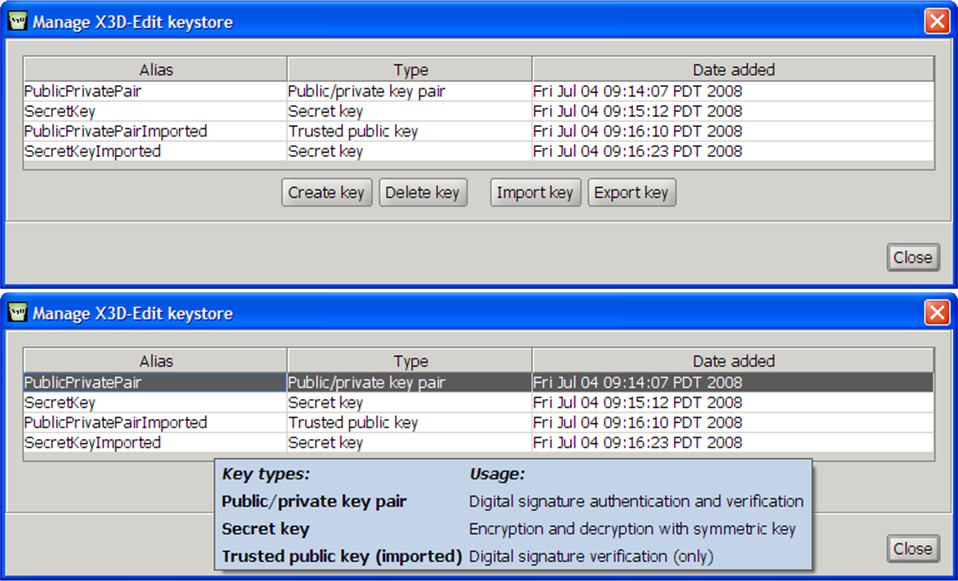Sort by the Type column header in the upper table
This screenshot has height=581, width=958.
pos(410,70)
